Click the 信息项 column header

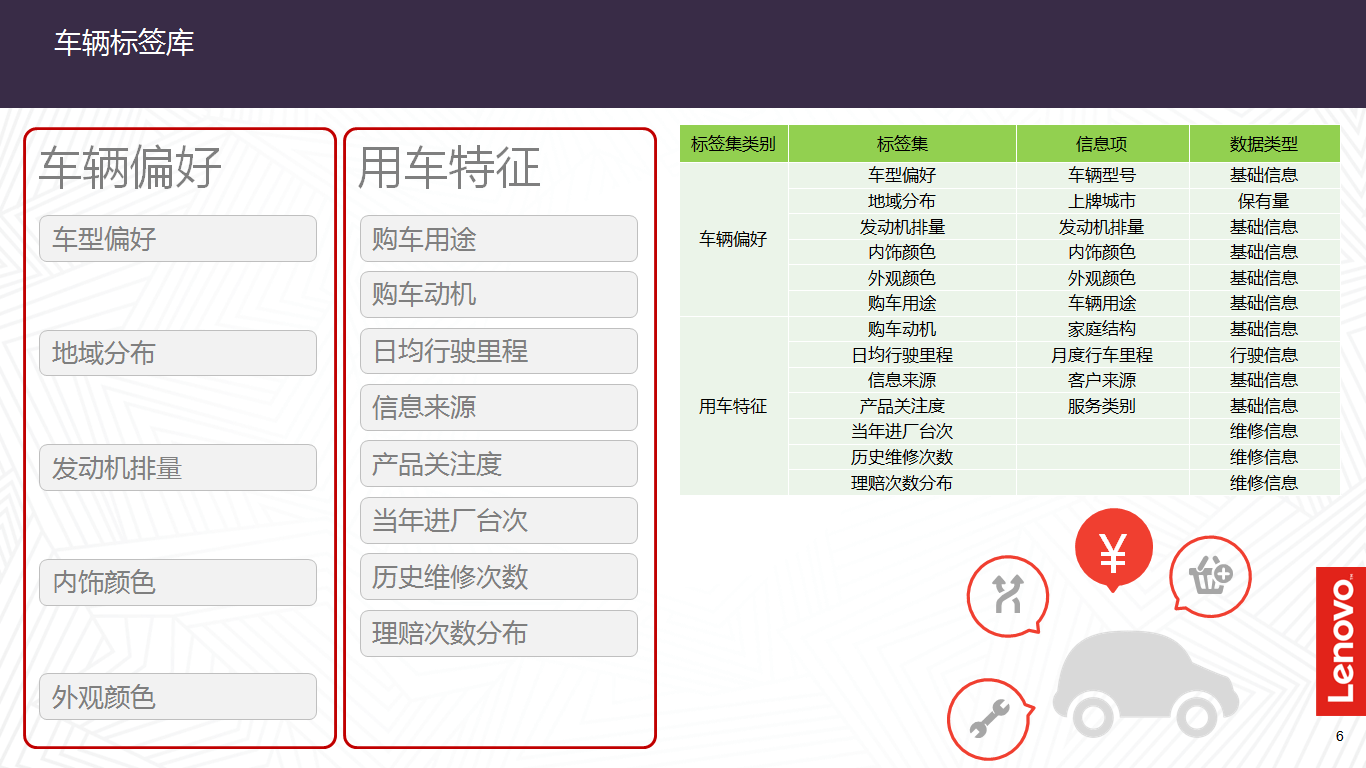tap(1102, 144)
